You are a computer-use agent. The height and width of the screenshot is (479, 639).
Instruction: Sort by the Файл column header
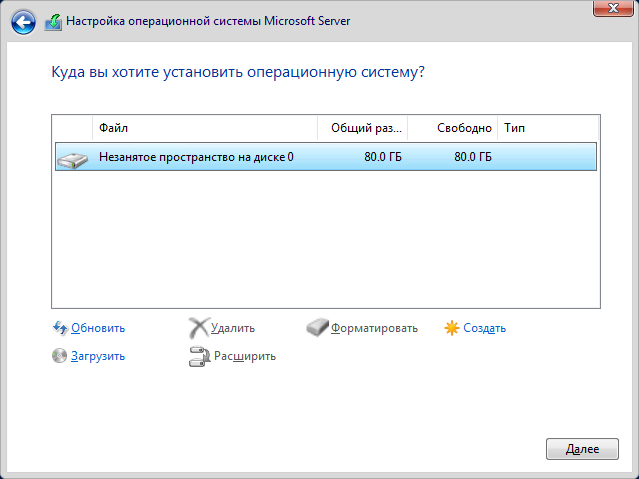(x=205, y=128)
